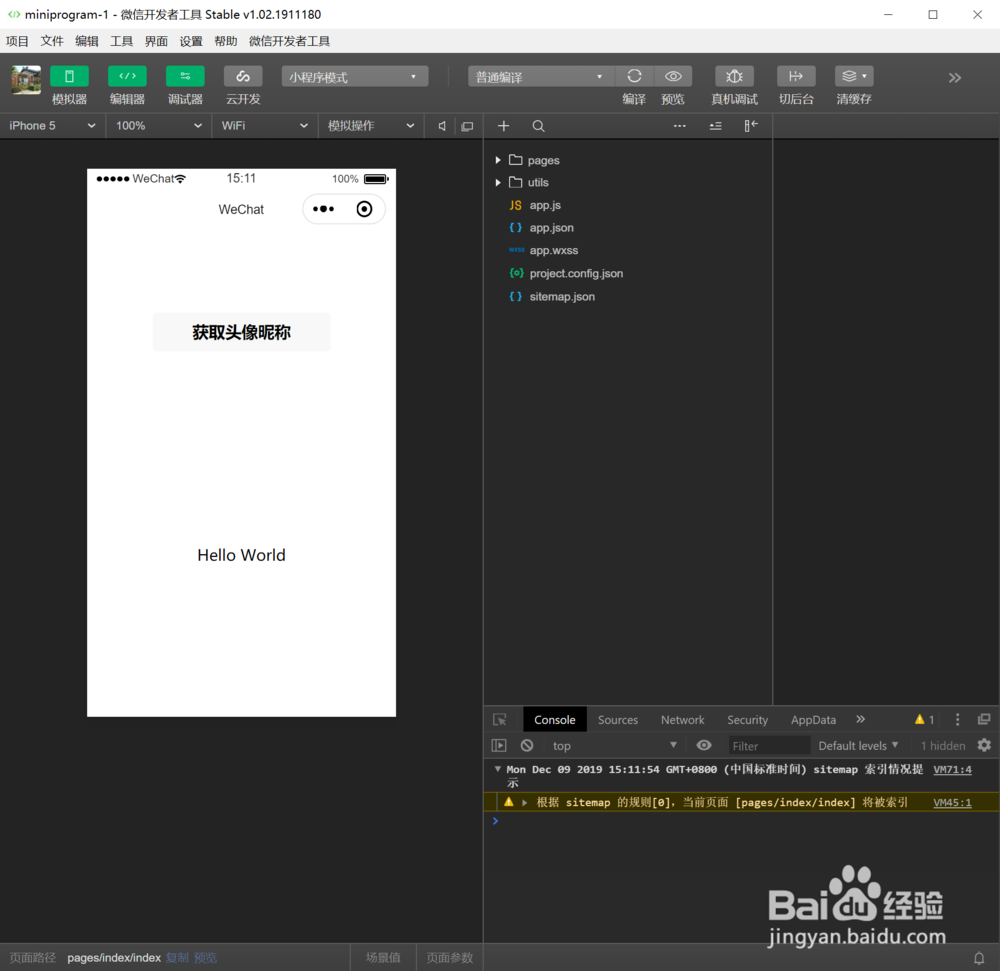The height and width of the screenshot is (971, 1000).
Task: Click the undock devtools icon
Action: 984,719
